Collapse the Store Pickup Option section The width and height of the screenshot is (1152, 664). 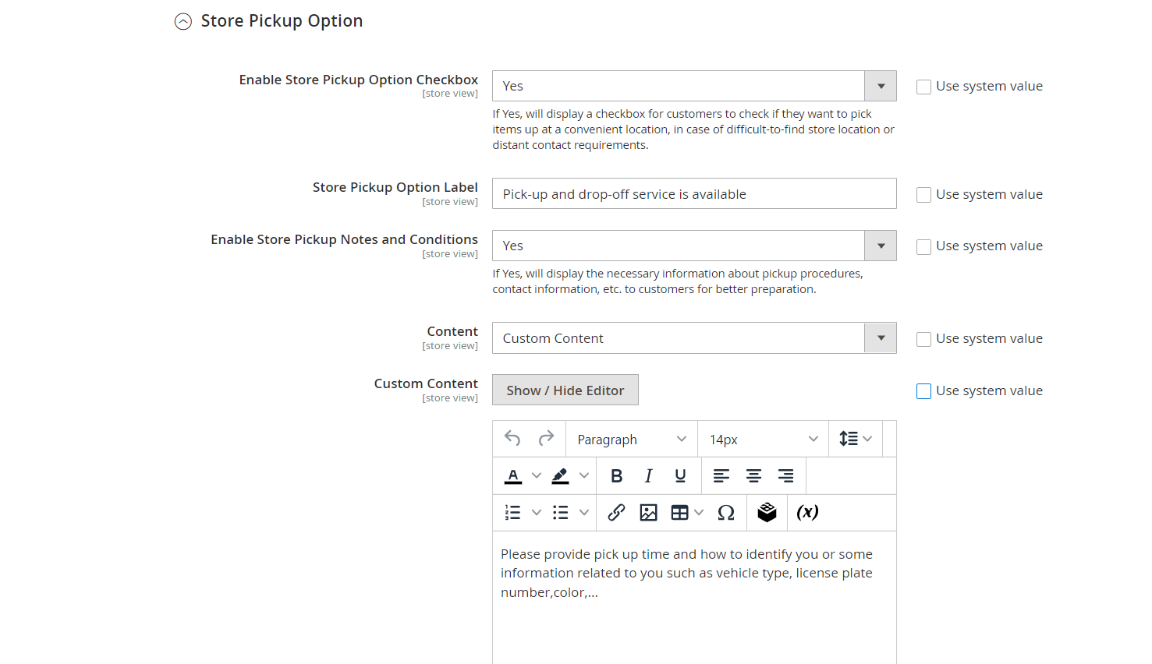point(183,22)
